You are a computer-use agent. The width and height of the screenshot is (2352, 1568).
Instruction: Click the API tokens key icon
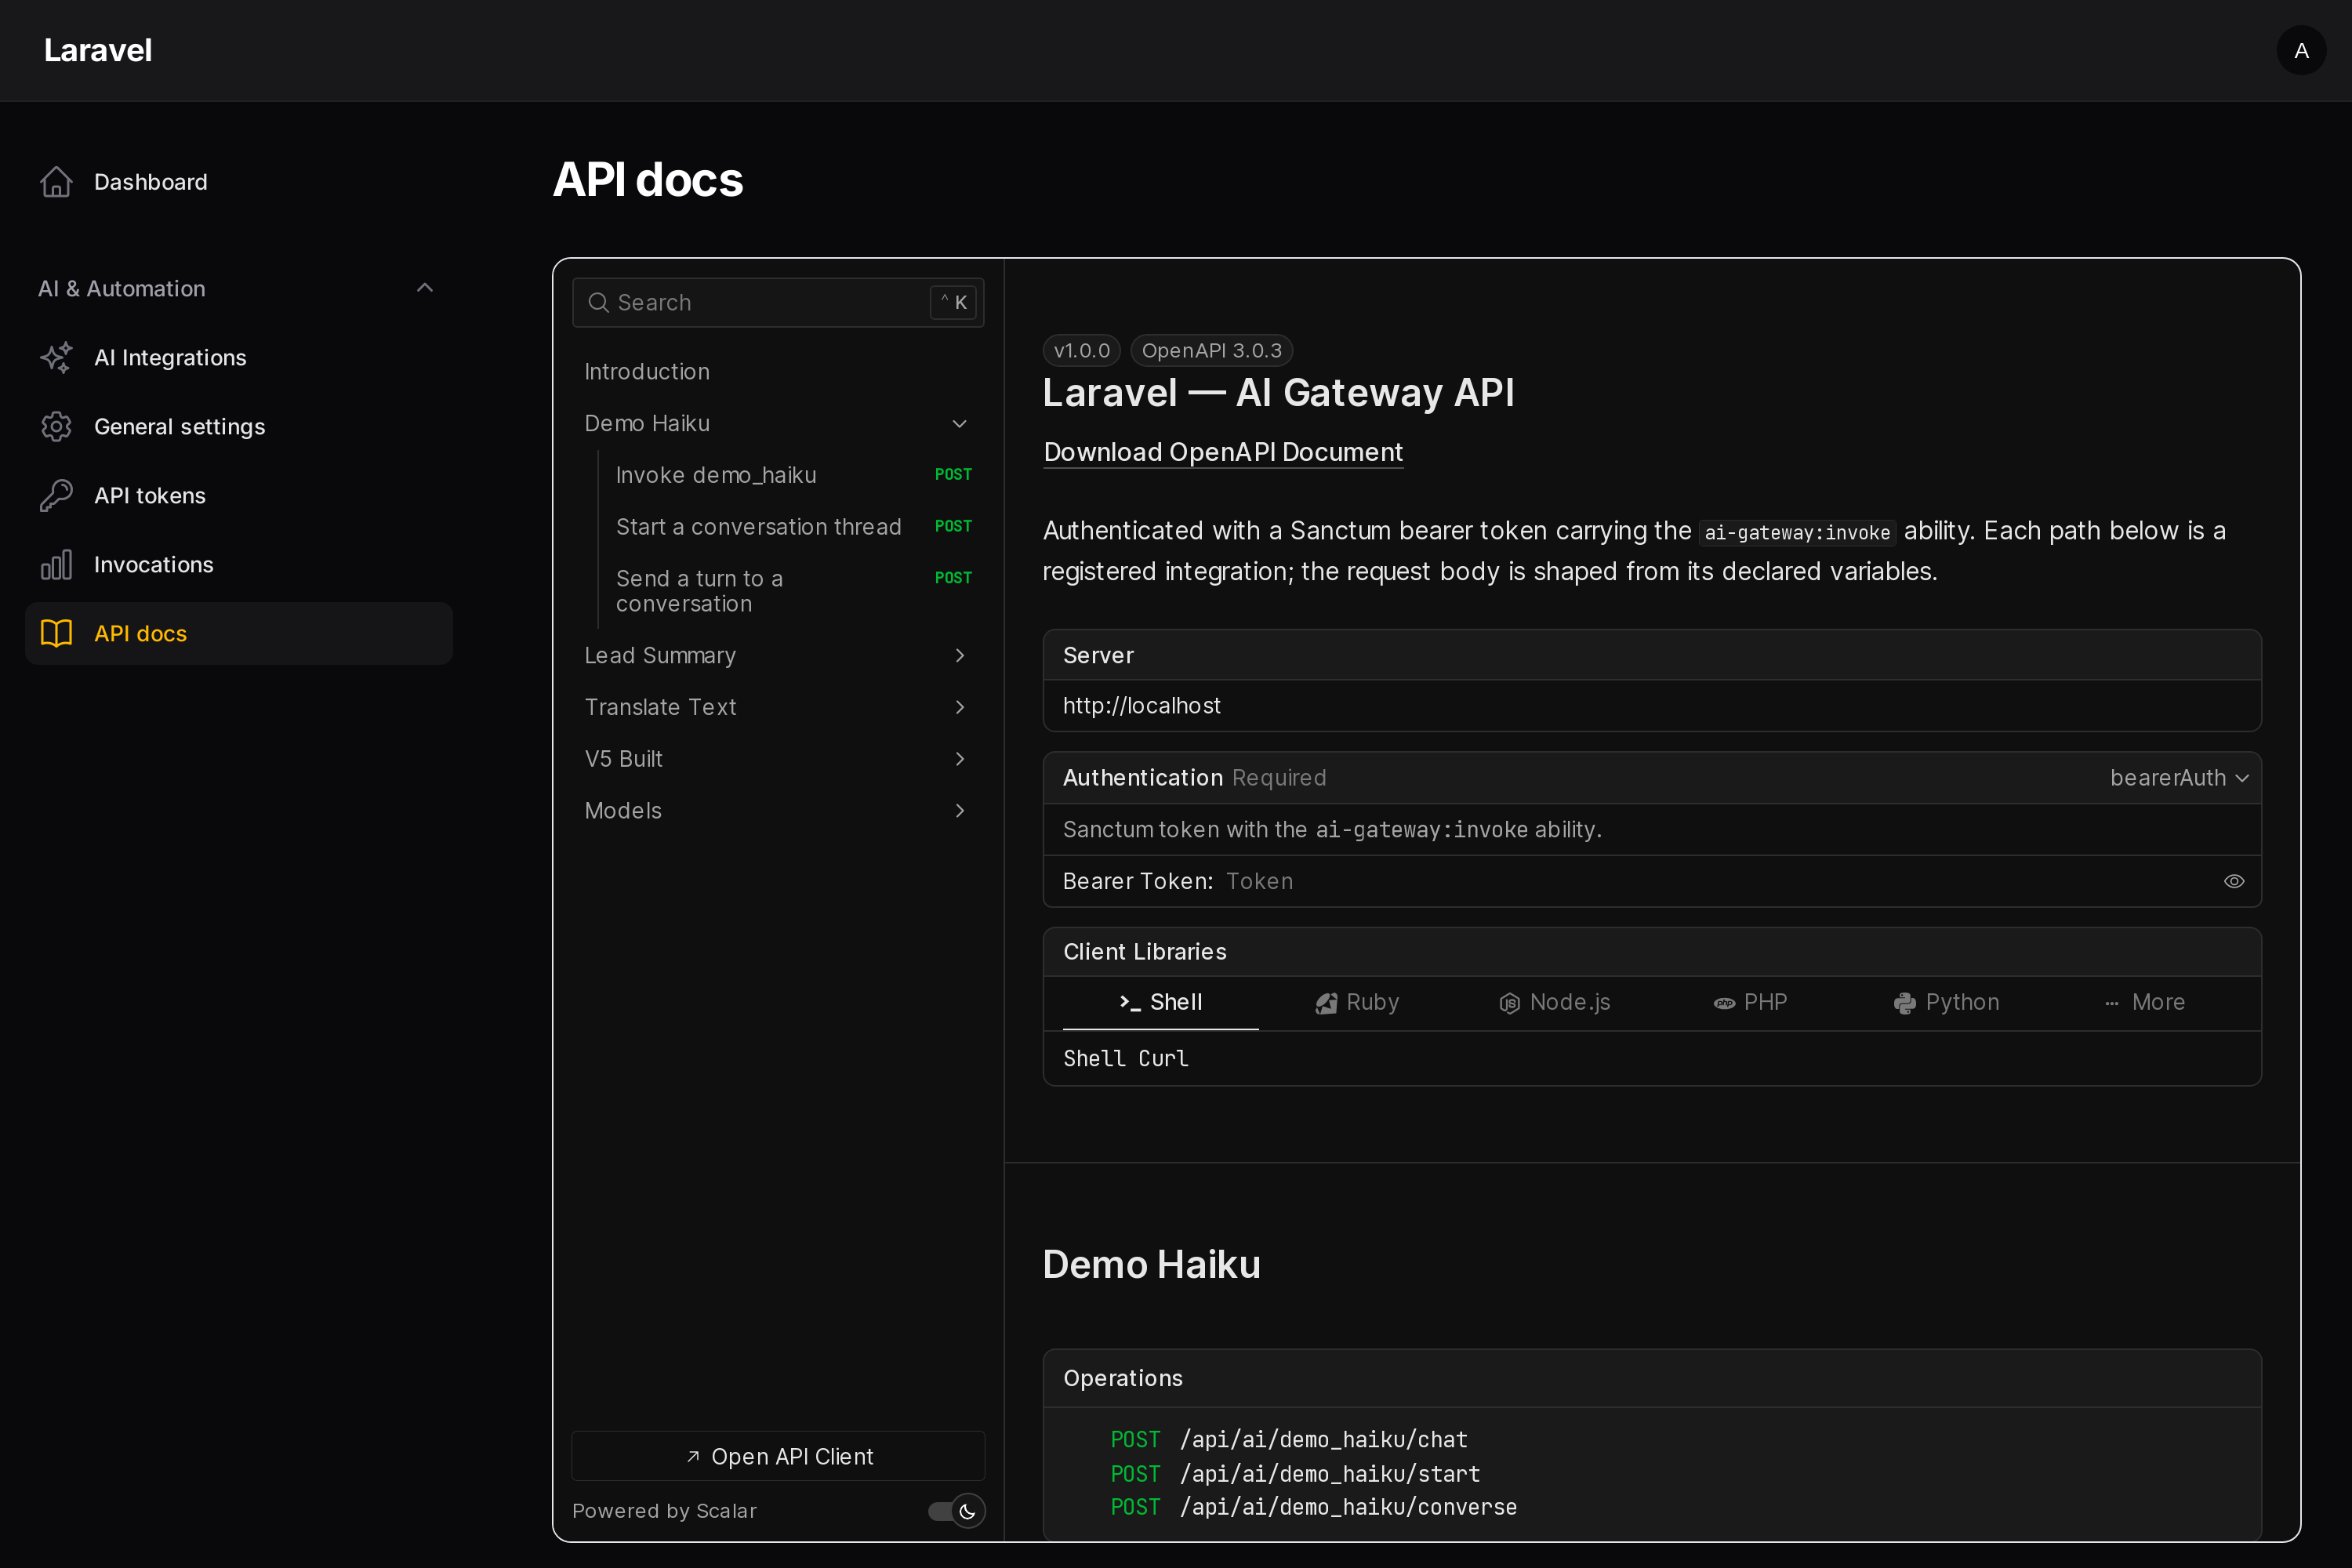[56, 495]
